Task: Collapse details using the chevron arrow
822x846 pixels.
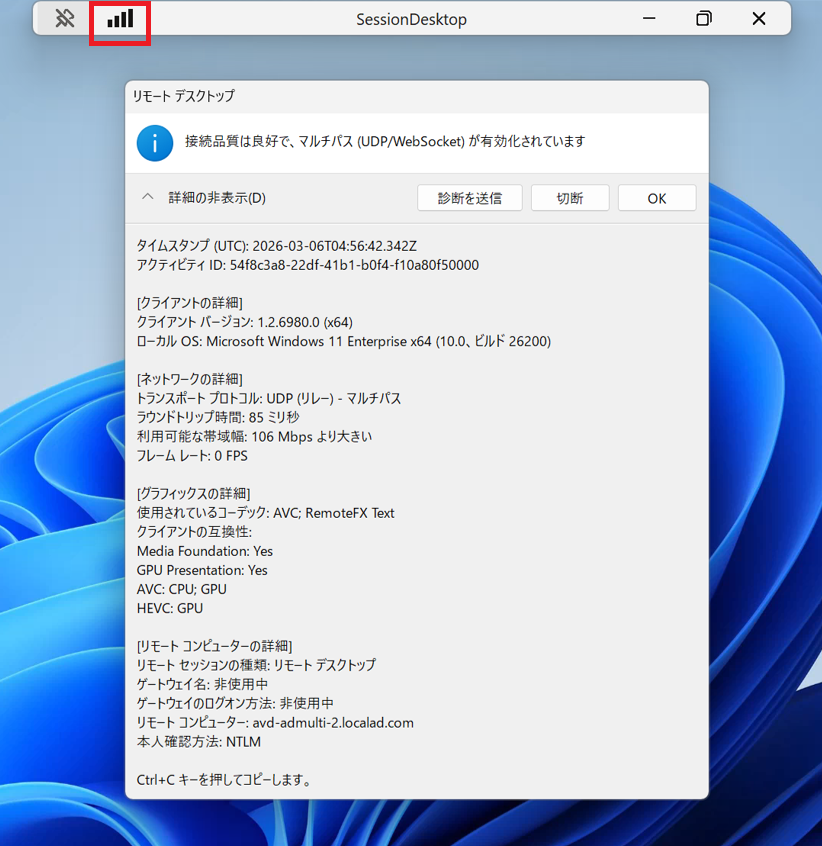Action: [148, 198]
